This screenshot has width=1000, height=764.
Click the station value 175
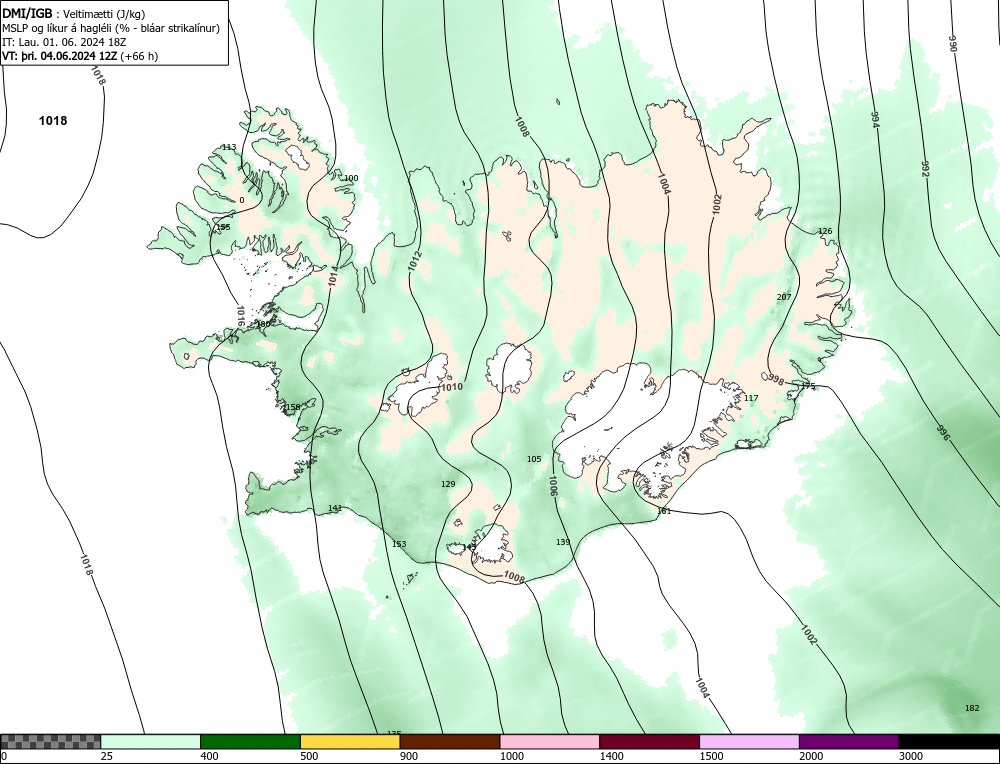pos(808,386)
